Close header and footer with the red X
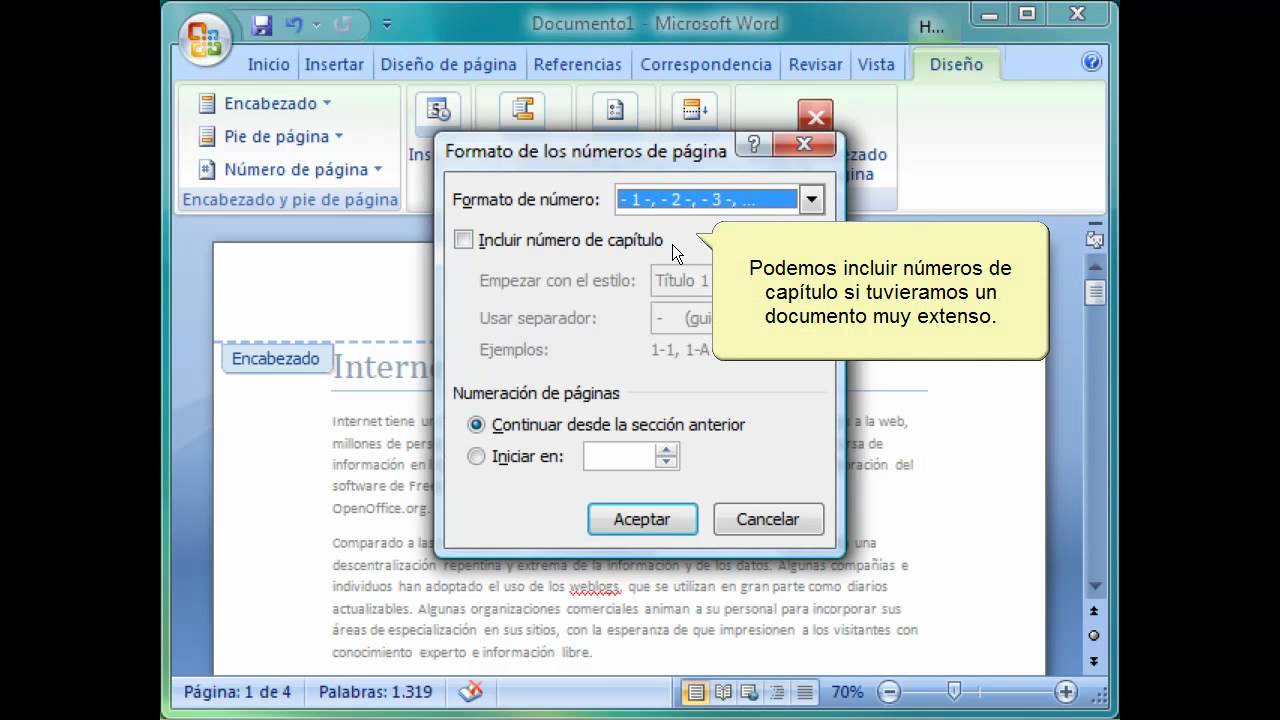Screen dimensions: 1280x720 [x=815, y=118]
